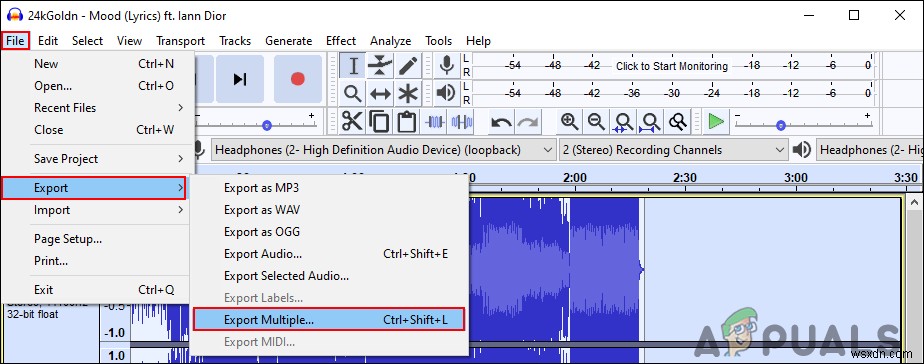
Task: Open the Analyze menu
Action: coord(390,41)
